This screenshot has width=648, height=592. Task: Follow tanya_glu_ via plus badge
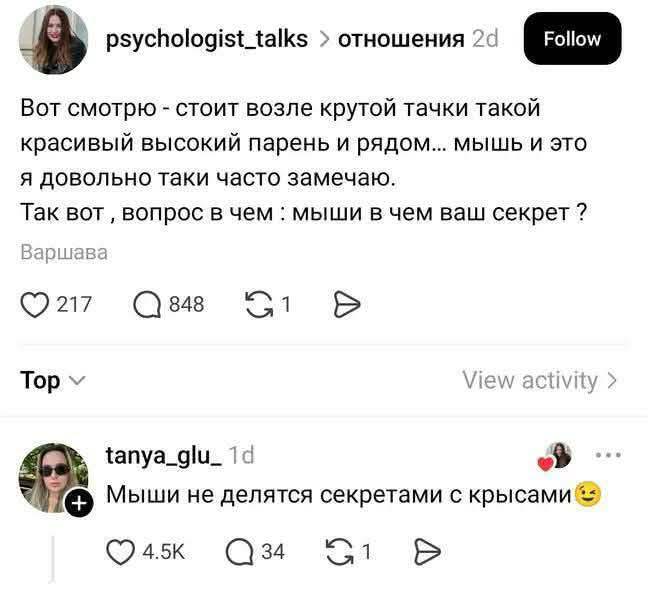(x=77, y=507)
